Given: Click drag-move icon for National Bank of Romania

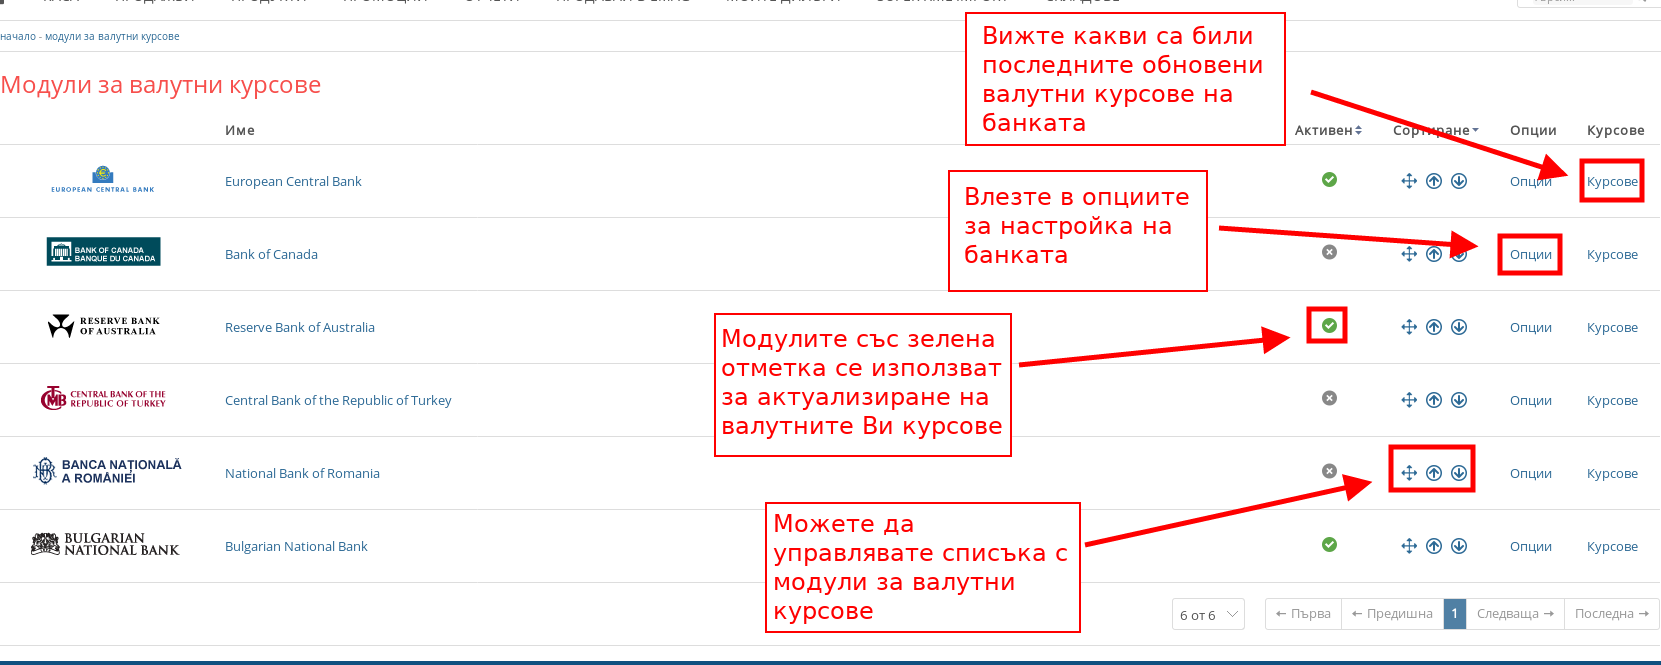Looking at the screenshot, I should (1409, 473).
